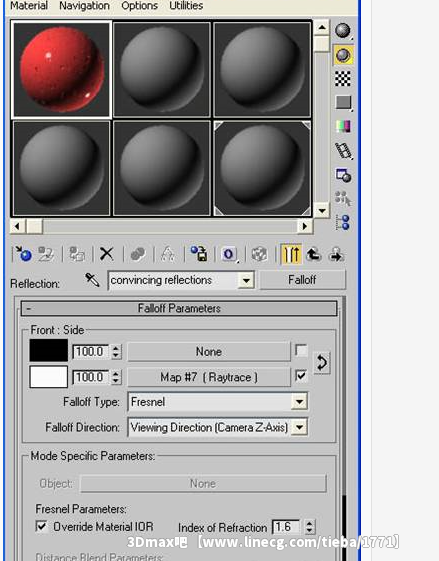Screen dimensions: 439x561
Task: Click the horizontal scroll right arrow
Action: point(305,226)
